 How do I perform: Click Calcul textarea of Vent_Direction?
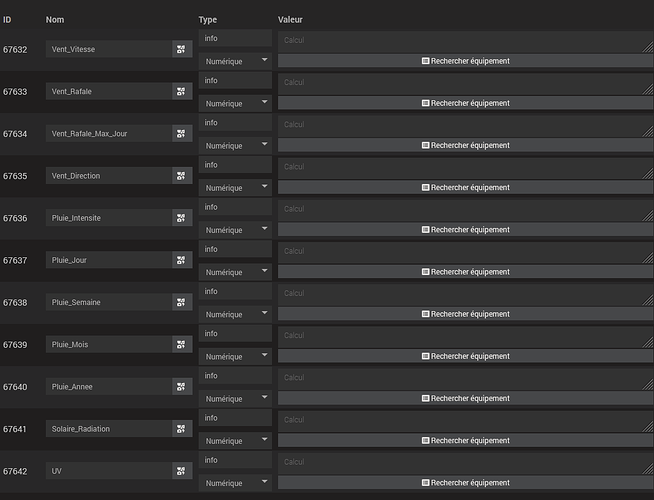point(465,168)
